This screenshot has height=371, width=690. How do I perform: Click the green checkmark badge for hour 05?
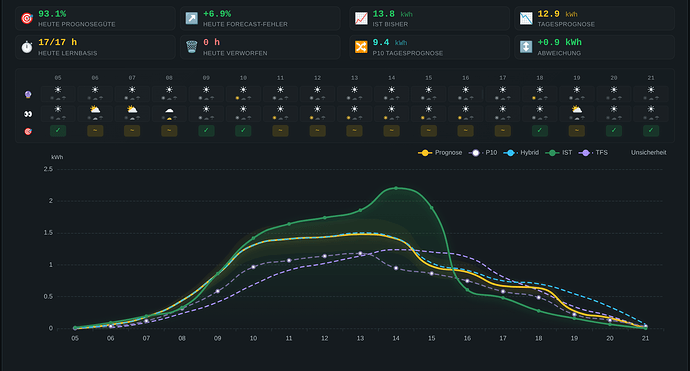58,131
